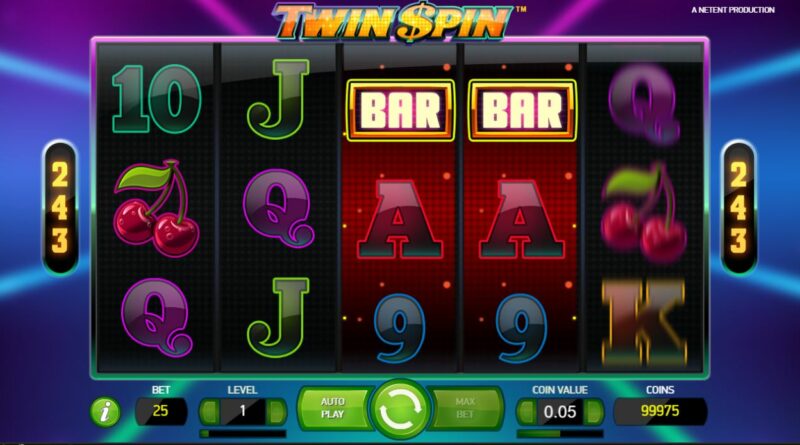Decrease the bet level with left arrow
The image size is (800, 445).
[209, 411]
